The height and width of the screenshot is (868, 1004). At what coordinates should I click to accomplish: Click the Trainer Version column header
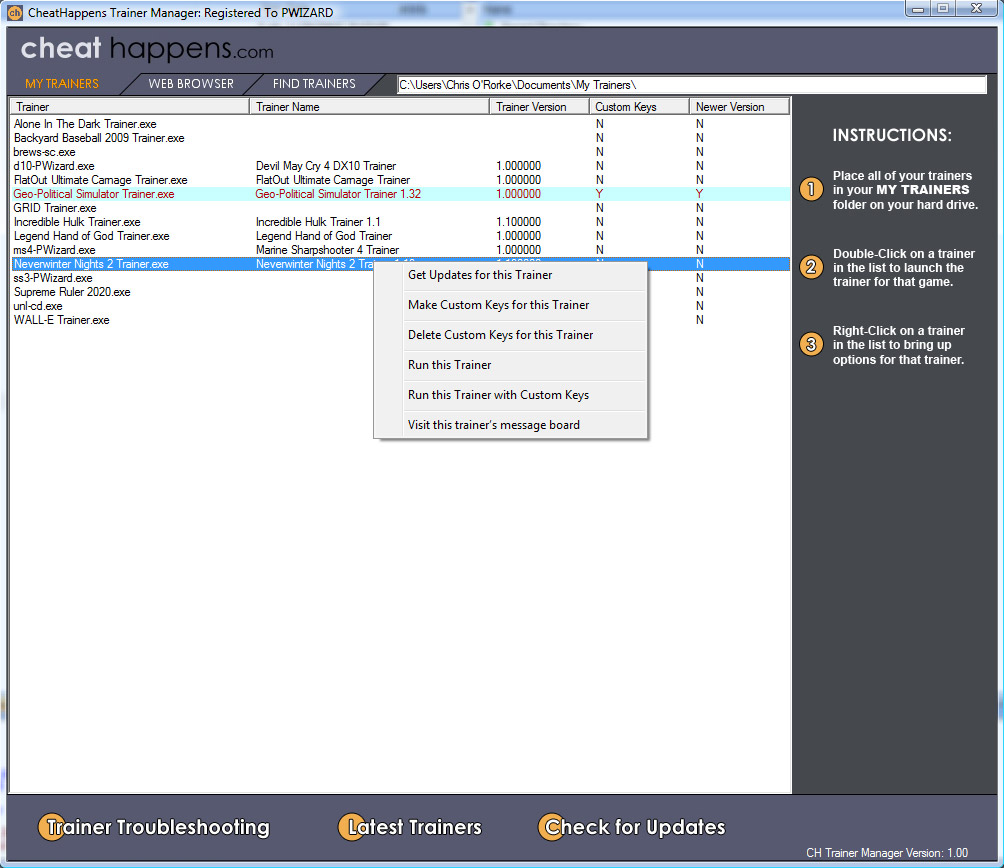pos(540,107)
